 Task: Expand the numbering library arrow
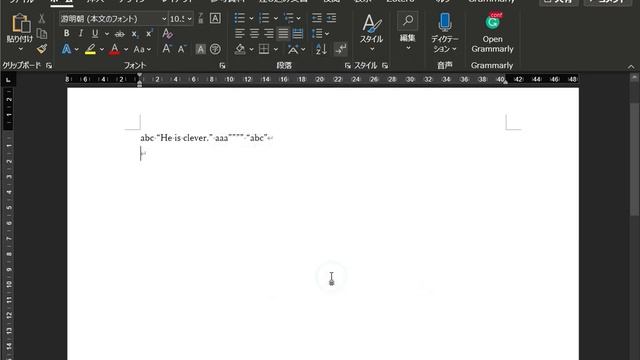[x=276, y=18]
